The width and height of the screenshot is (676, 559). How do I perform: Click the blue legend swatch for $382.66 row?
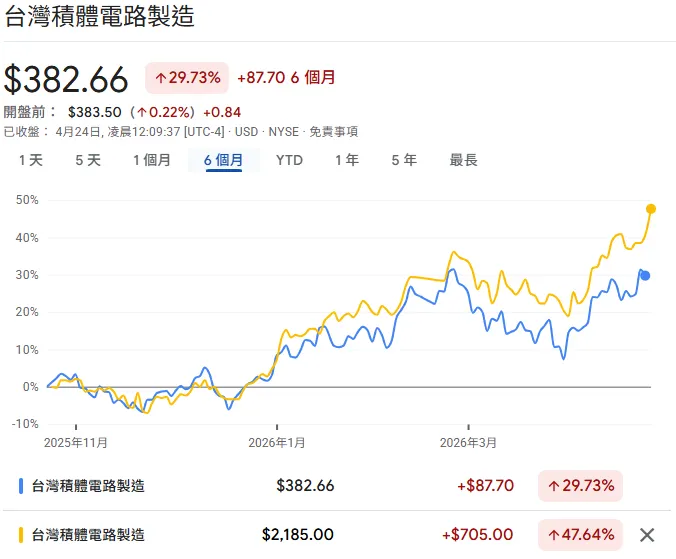[x=21, y=486]
